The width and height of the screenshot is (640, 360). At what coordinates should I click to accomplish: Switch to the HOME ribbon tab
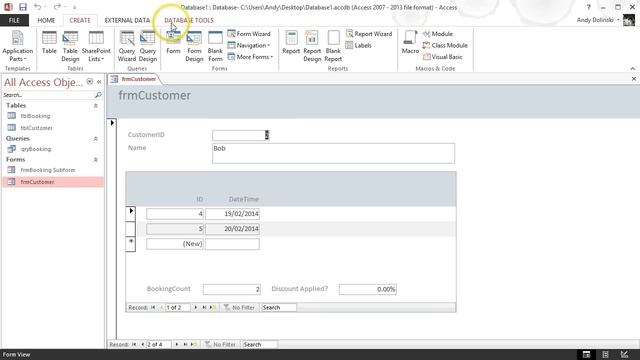[x=46, y=20]
